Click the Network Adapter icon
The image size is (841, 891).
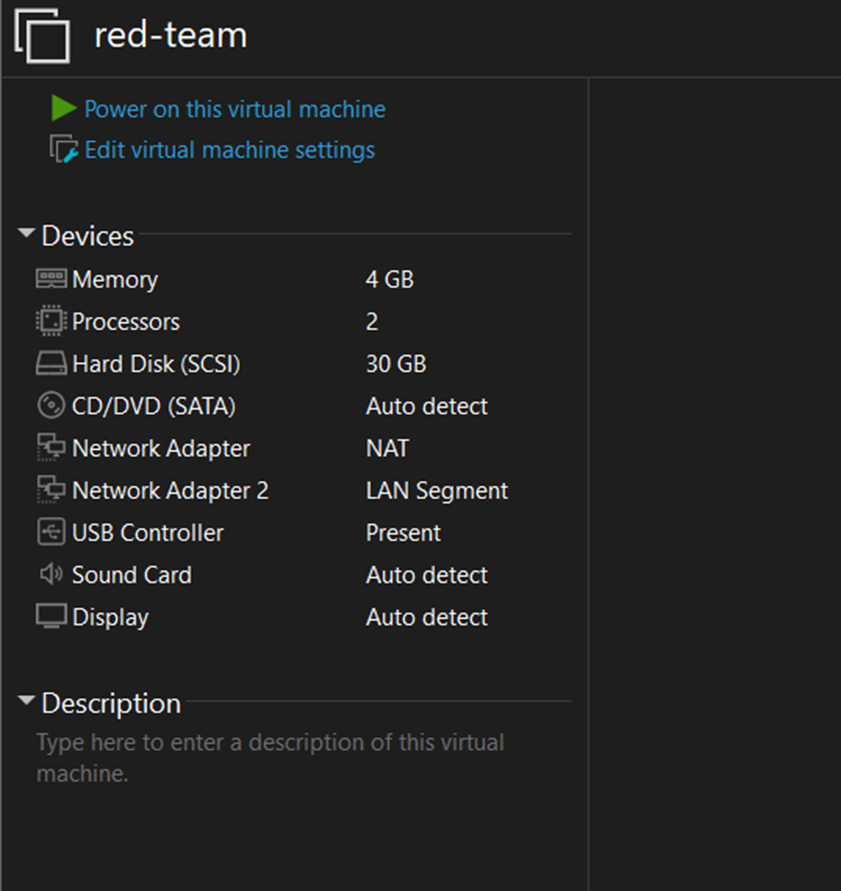[x=51, y=448]
